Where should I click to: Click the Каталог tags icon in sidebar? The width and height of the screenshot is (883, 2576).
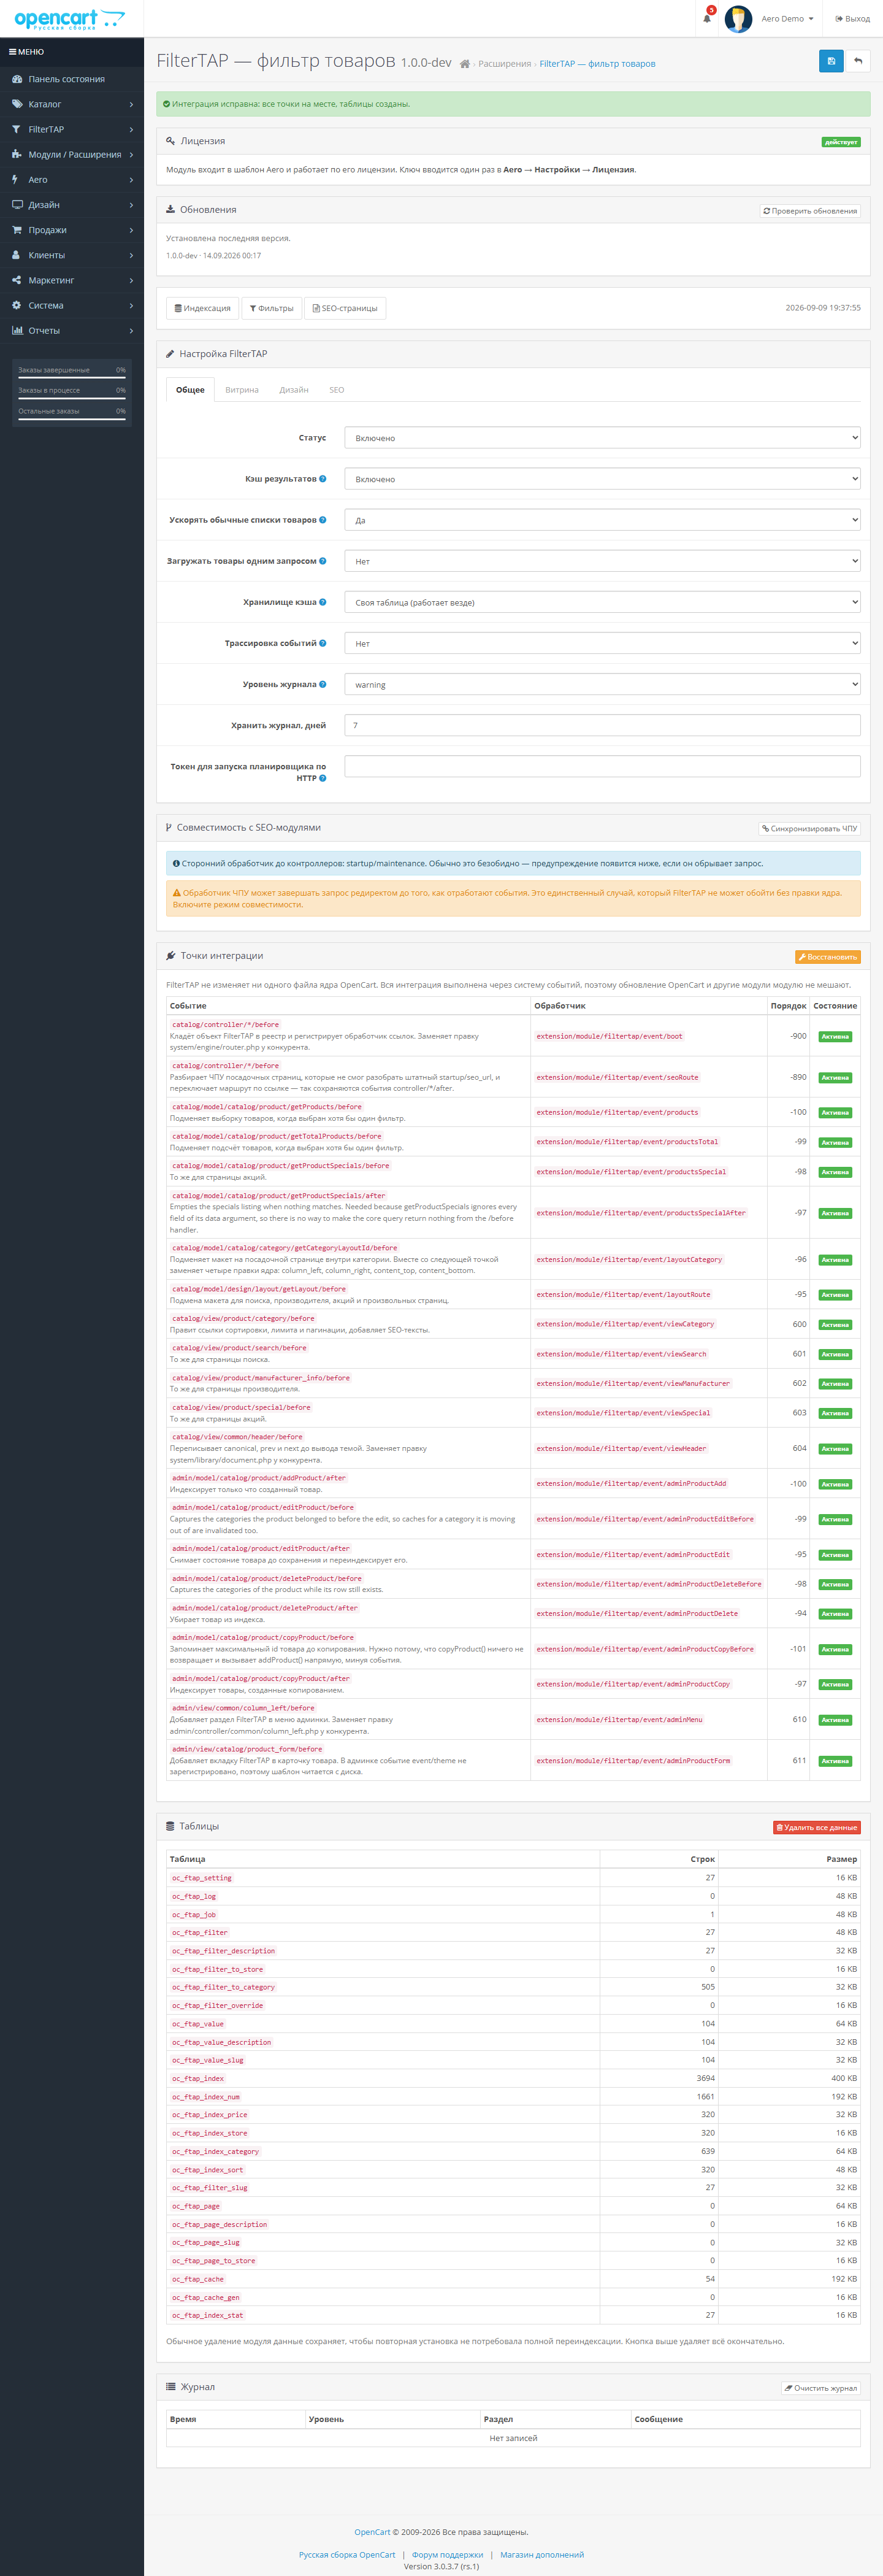pyautogui.click(x=17, y=104)
